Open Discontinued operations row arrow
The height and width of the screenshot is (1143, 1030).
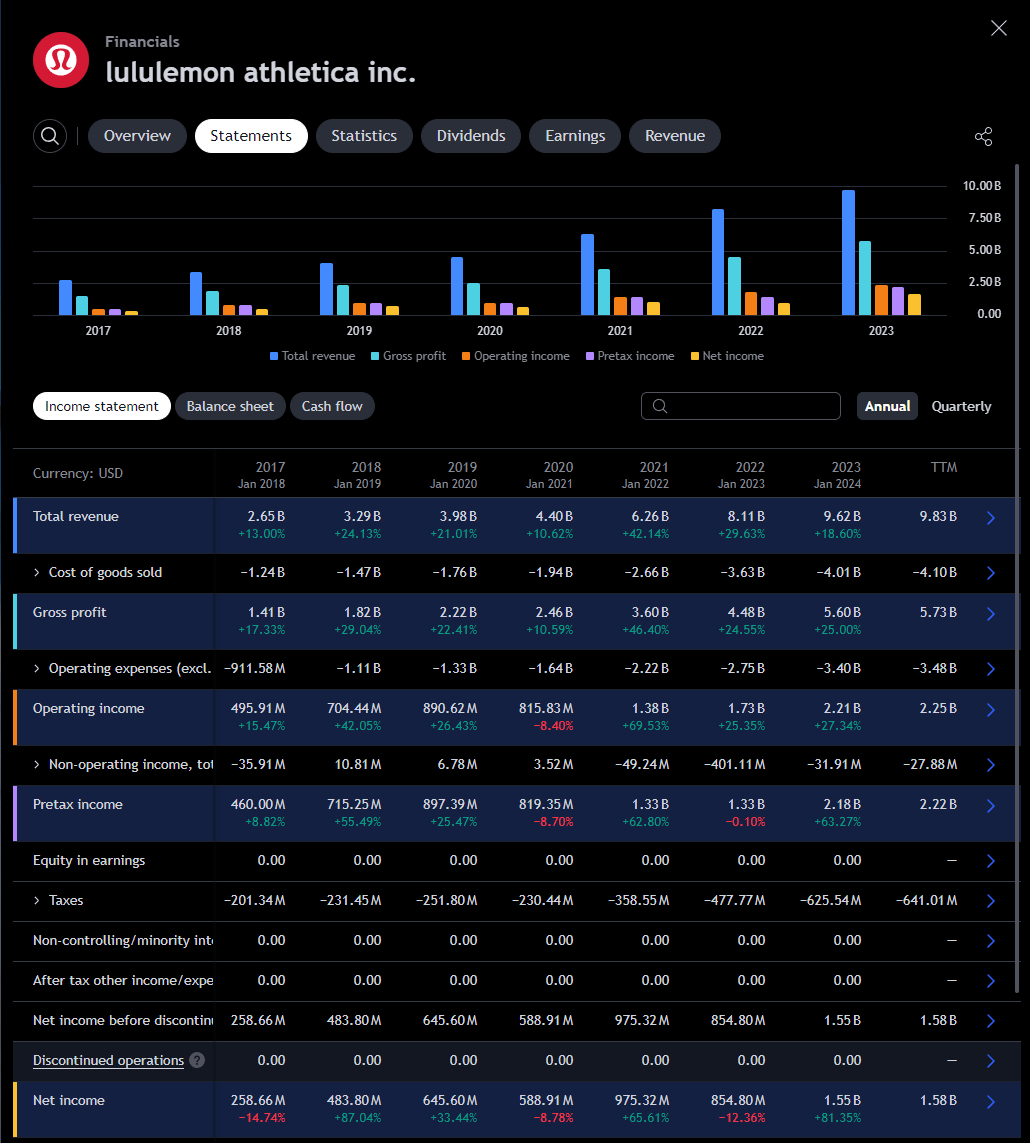click(x=991, y=1061)
